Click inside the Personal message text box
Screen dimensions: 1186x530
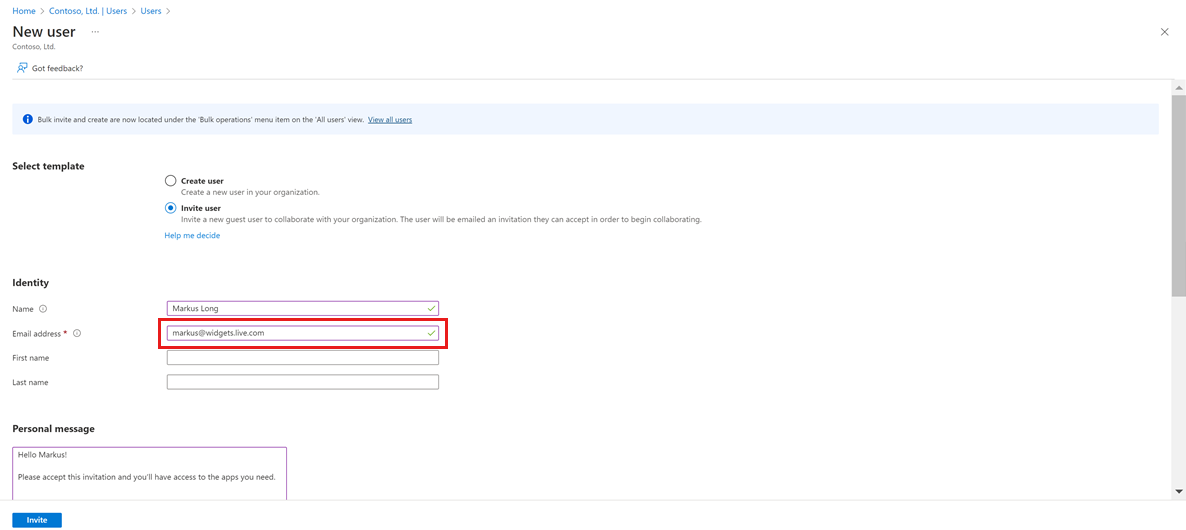point(150,473)
